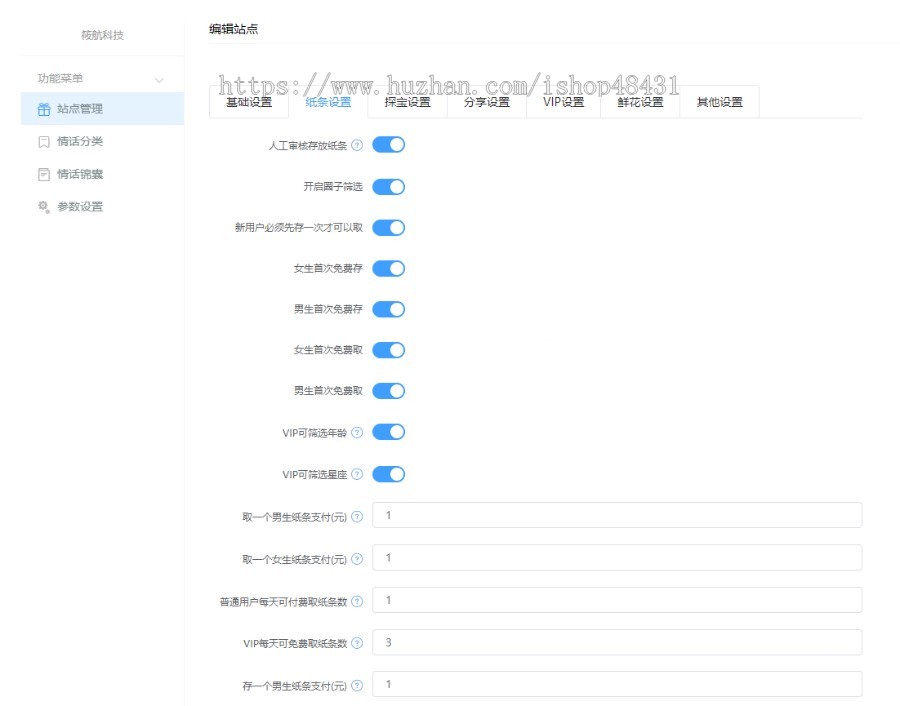Click the 情话分类 bookmark icon
The width and height of the screenshot is (900, 706).
tap(44, 142)
